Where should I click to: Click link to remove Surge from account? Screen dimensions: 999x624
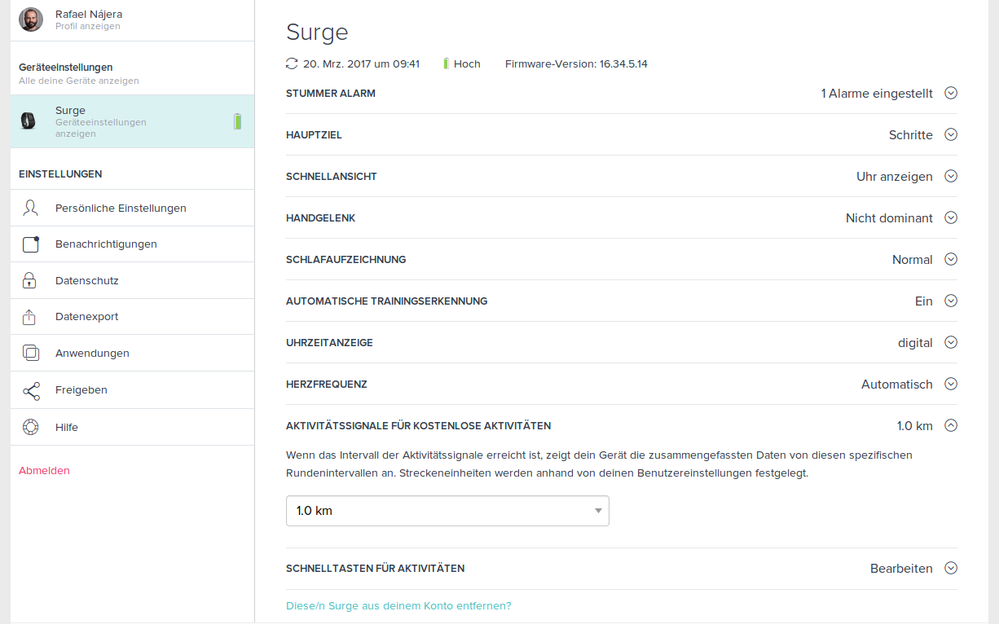pos(398,606)
